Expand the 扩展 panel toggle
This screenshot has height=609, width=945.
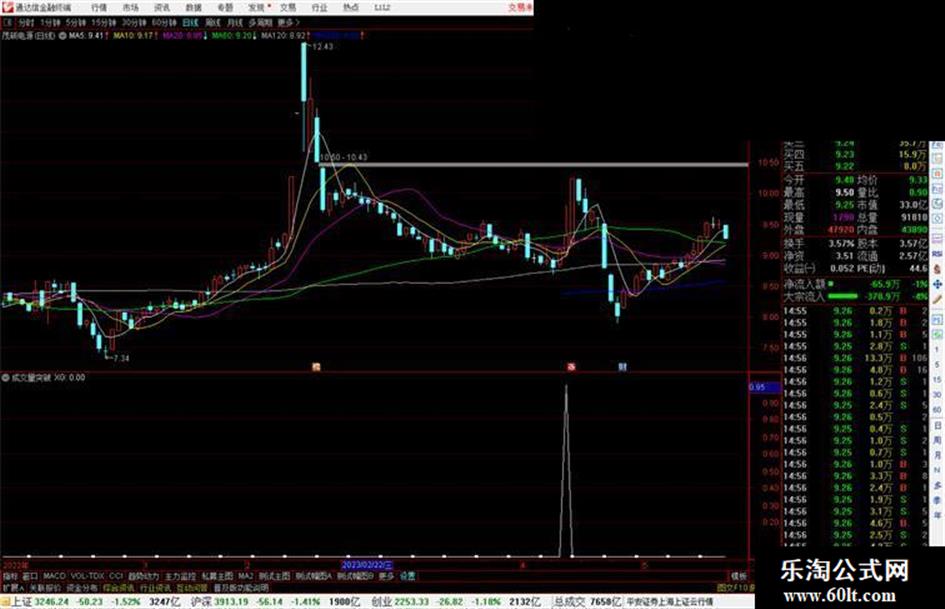click(13, 587)
